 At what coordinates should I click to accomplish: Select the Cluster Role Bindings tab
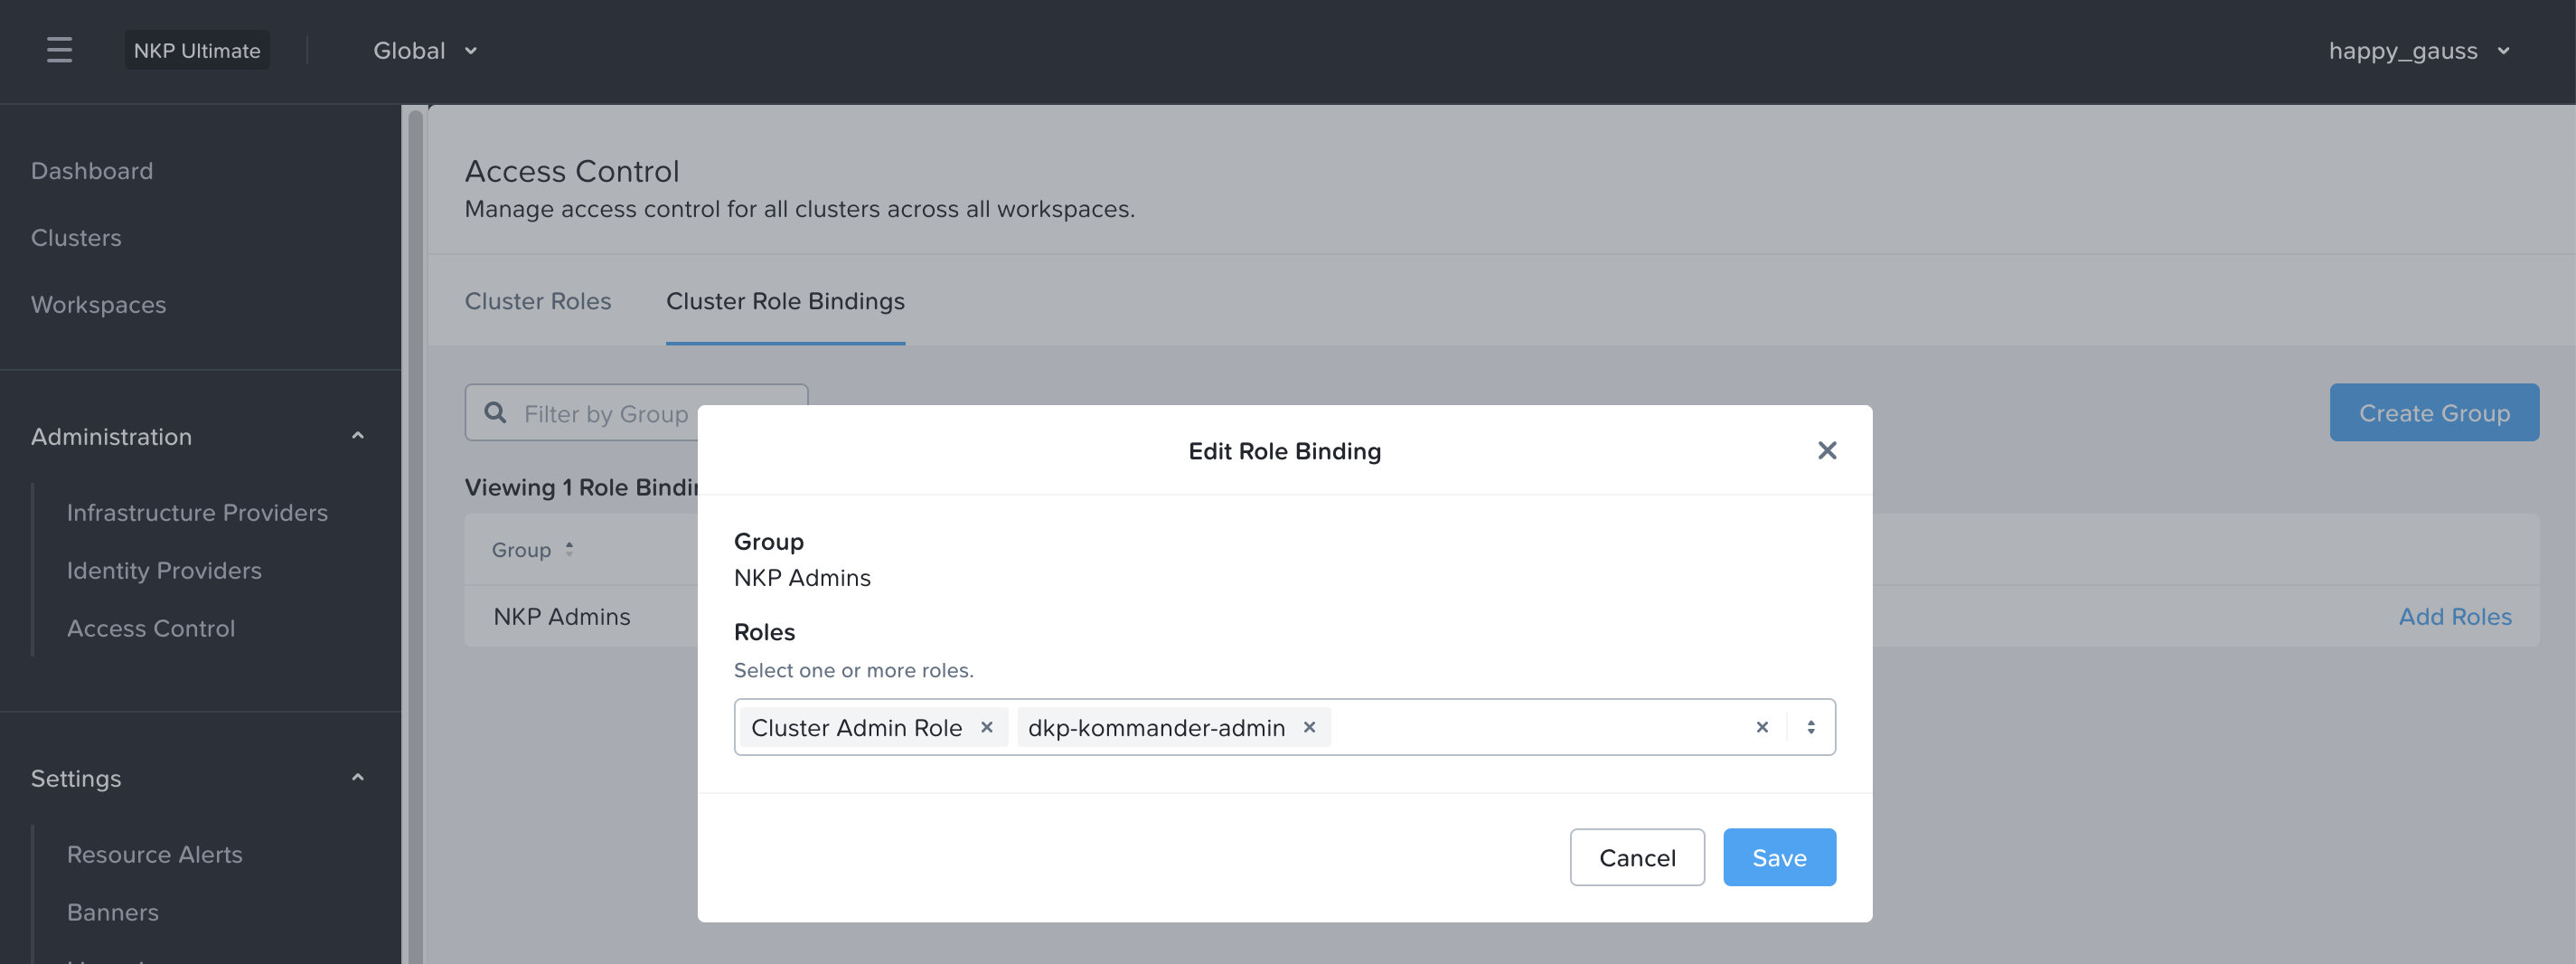[785, 301]
